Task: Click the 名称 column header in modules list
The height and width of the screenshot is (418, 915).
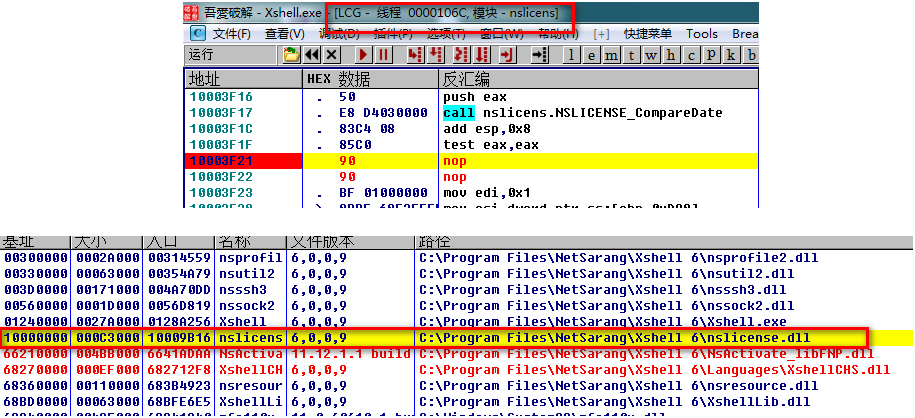Action: click(250, 241)
